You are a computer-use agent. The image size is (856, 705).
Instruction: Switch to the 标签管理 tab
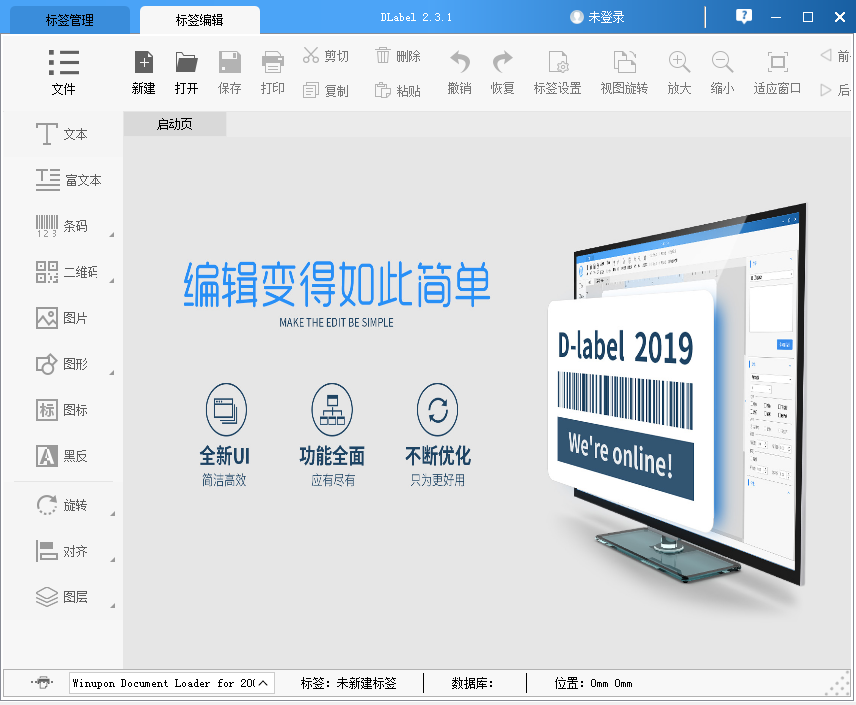(70, 20)
